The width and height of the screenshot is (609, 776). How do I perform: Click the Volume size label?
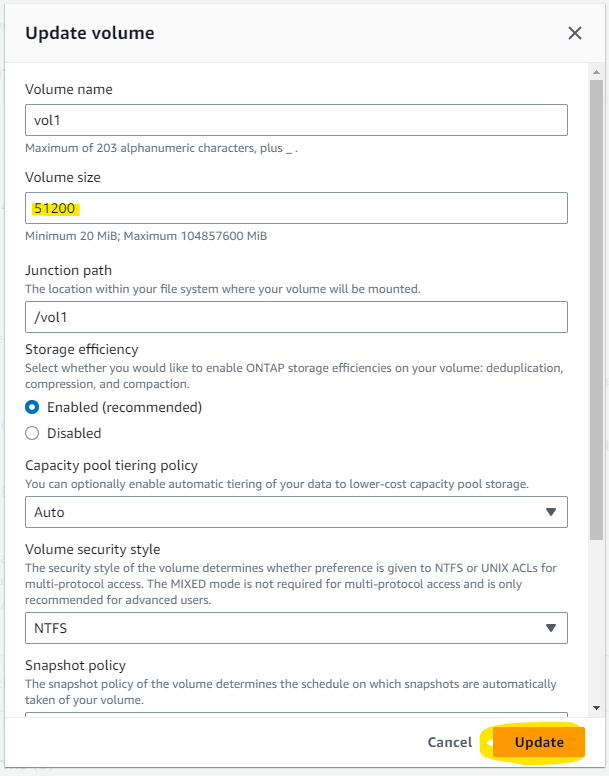(x=62, y=177)
